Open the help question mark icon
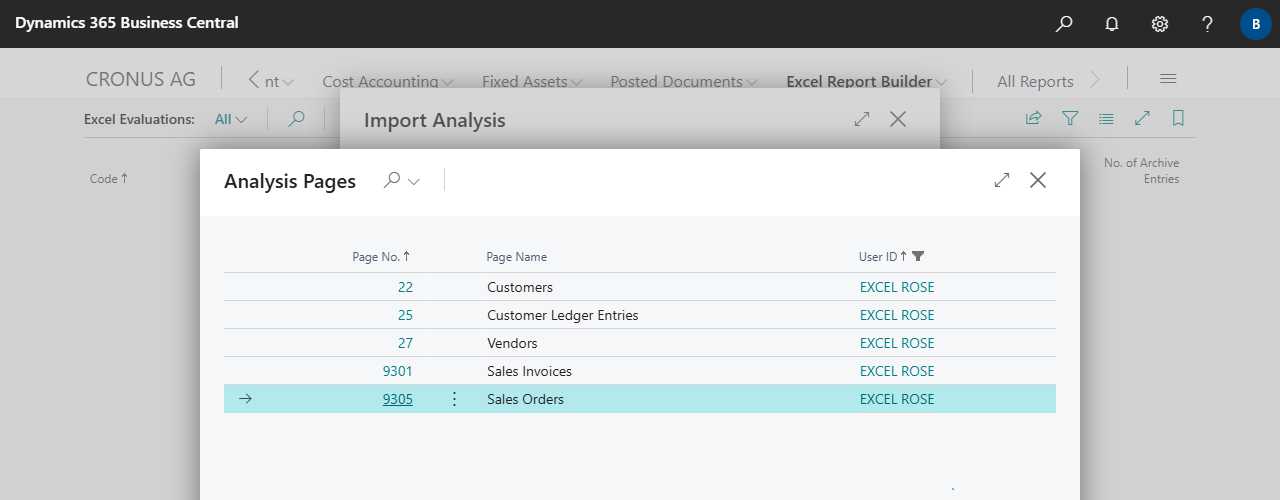 (x=1208, y=23)
